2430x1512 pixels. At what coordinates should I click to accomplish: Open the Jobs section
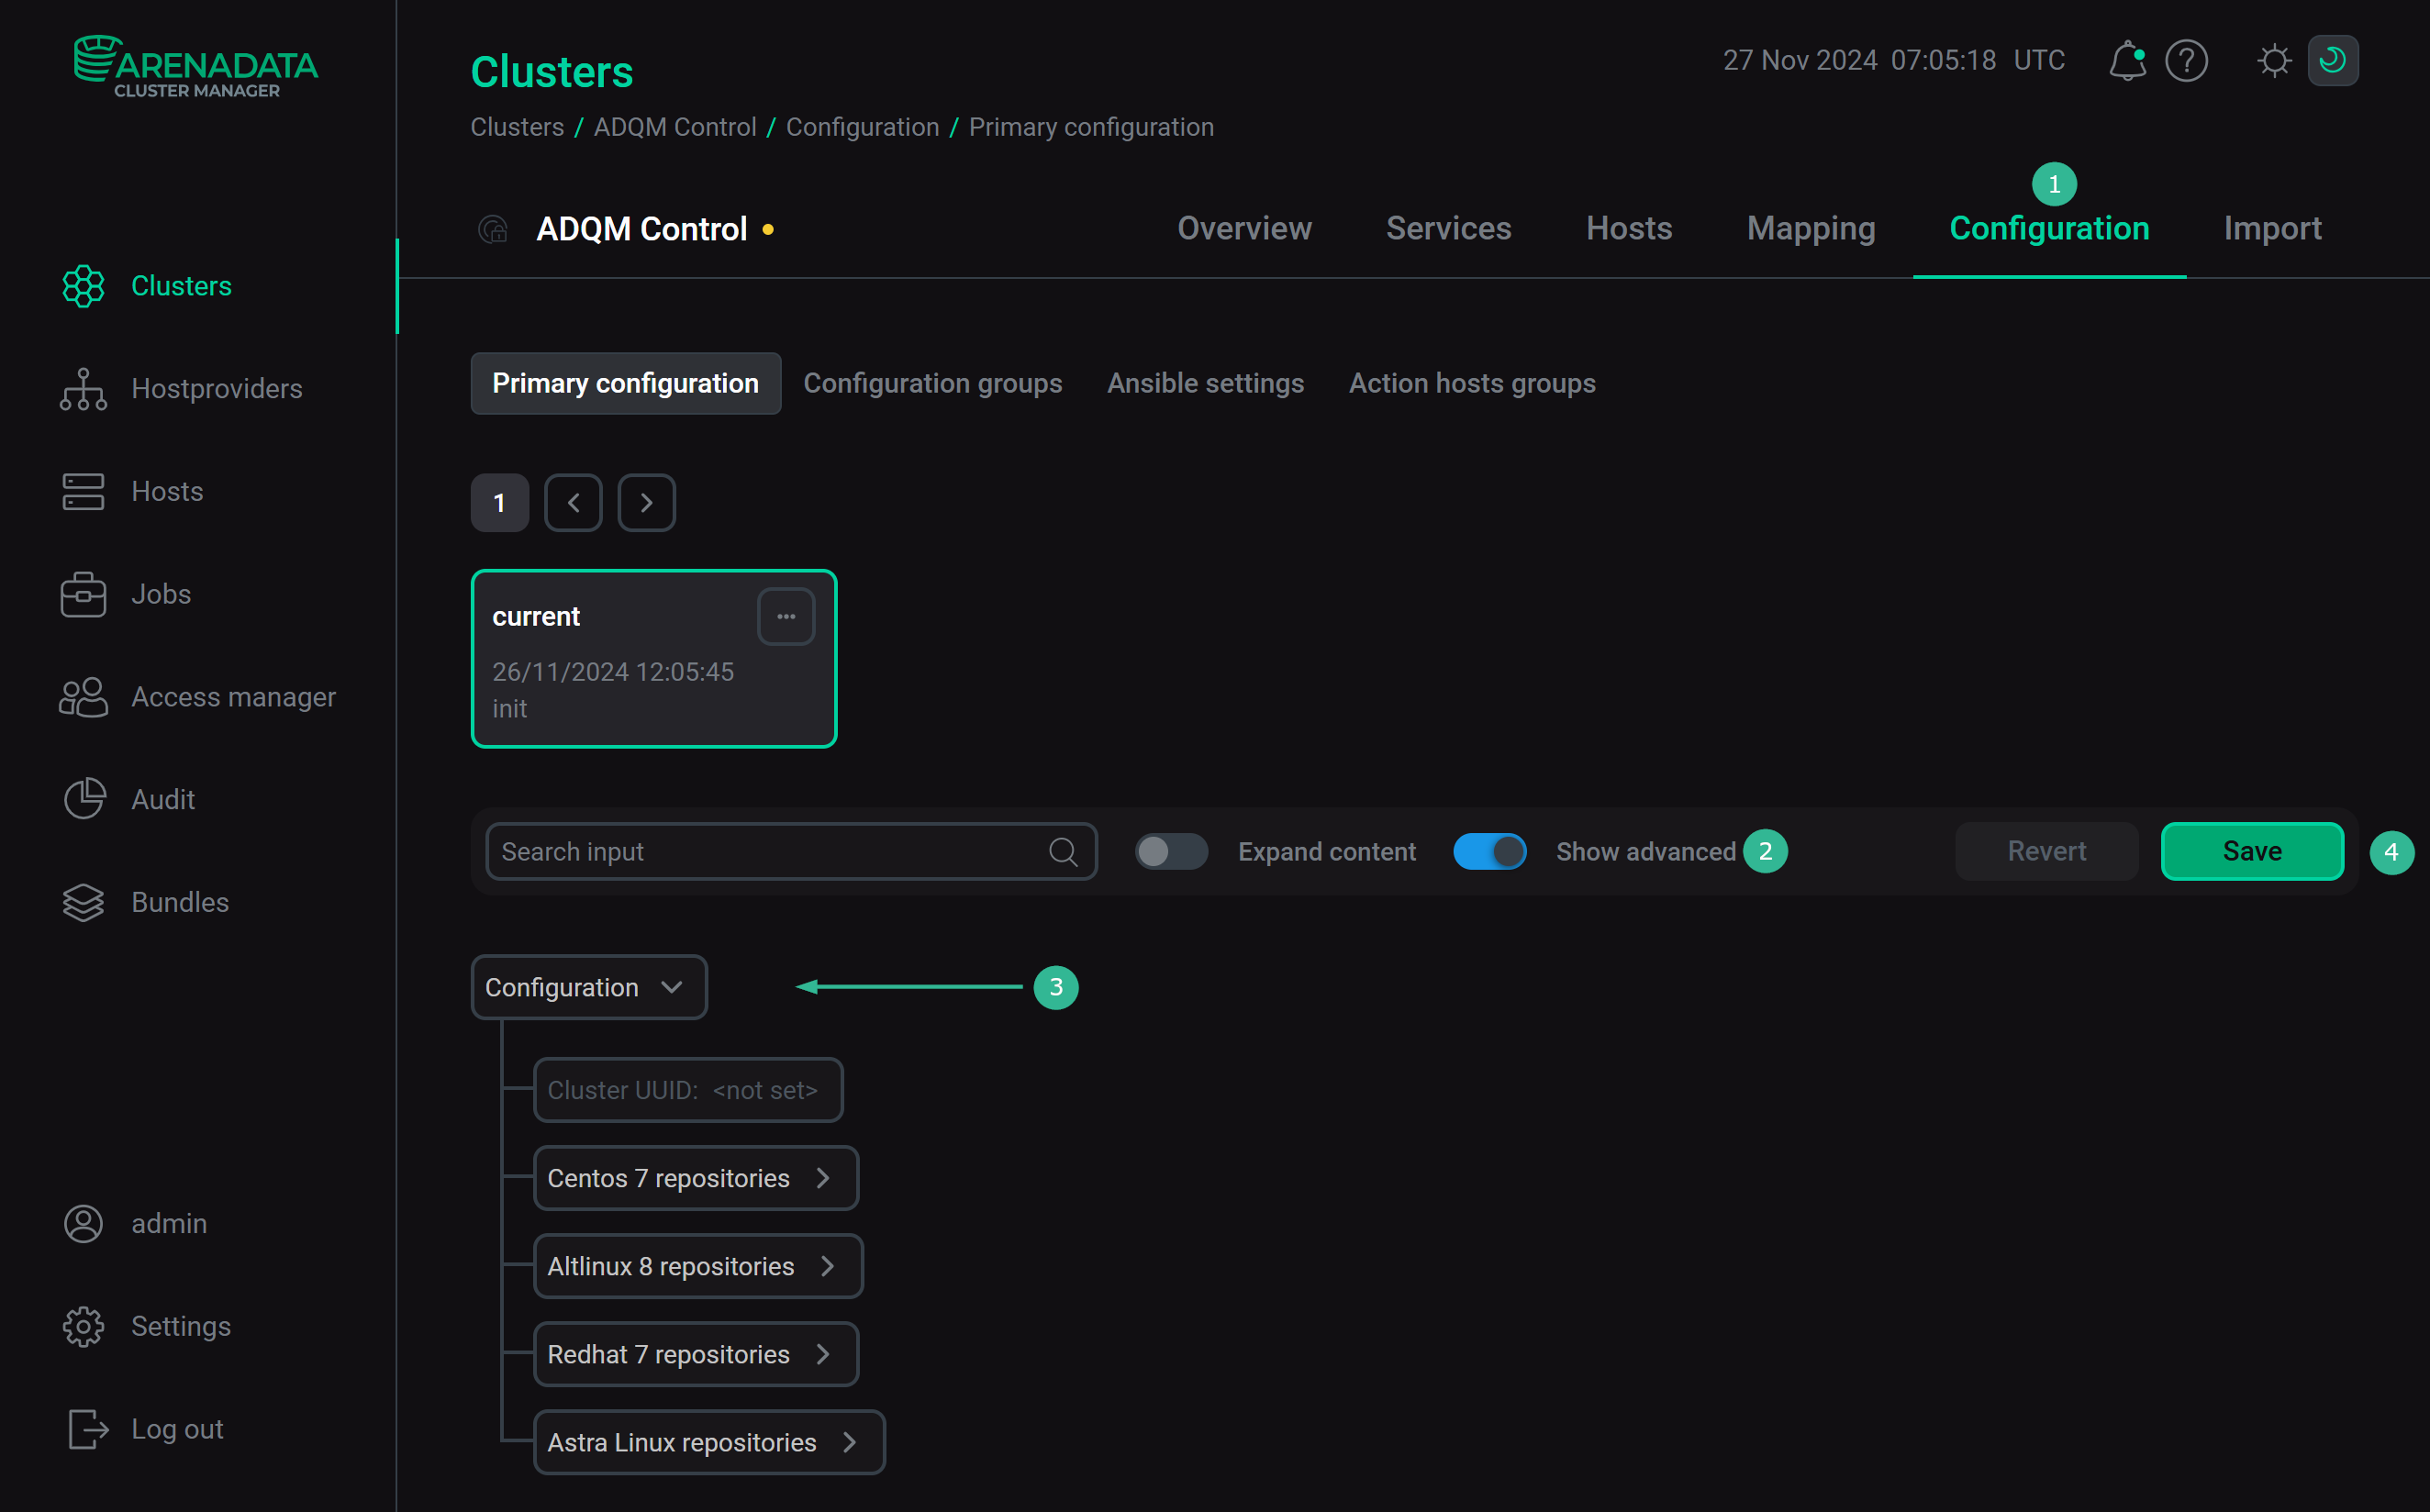pos(160,593)
